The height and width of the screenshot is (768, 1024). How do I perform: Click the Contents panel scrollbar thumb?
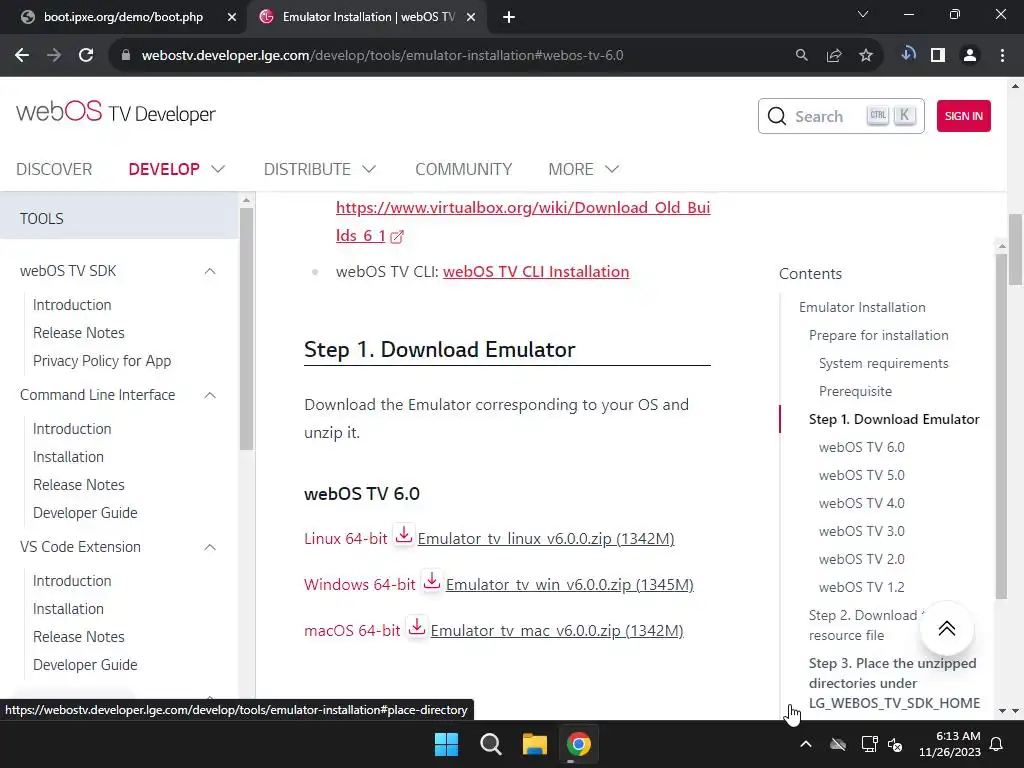tap(1001, 426)
